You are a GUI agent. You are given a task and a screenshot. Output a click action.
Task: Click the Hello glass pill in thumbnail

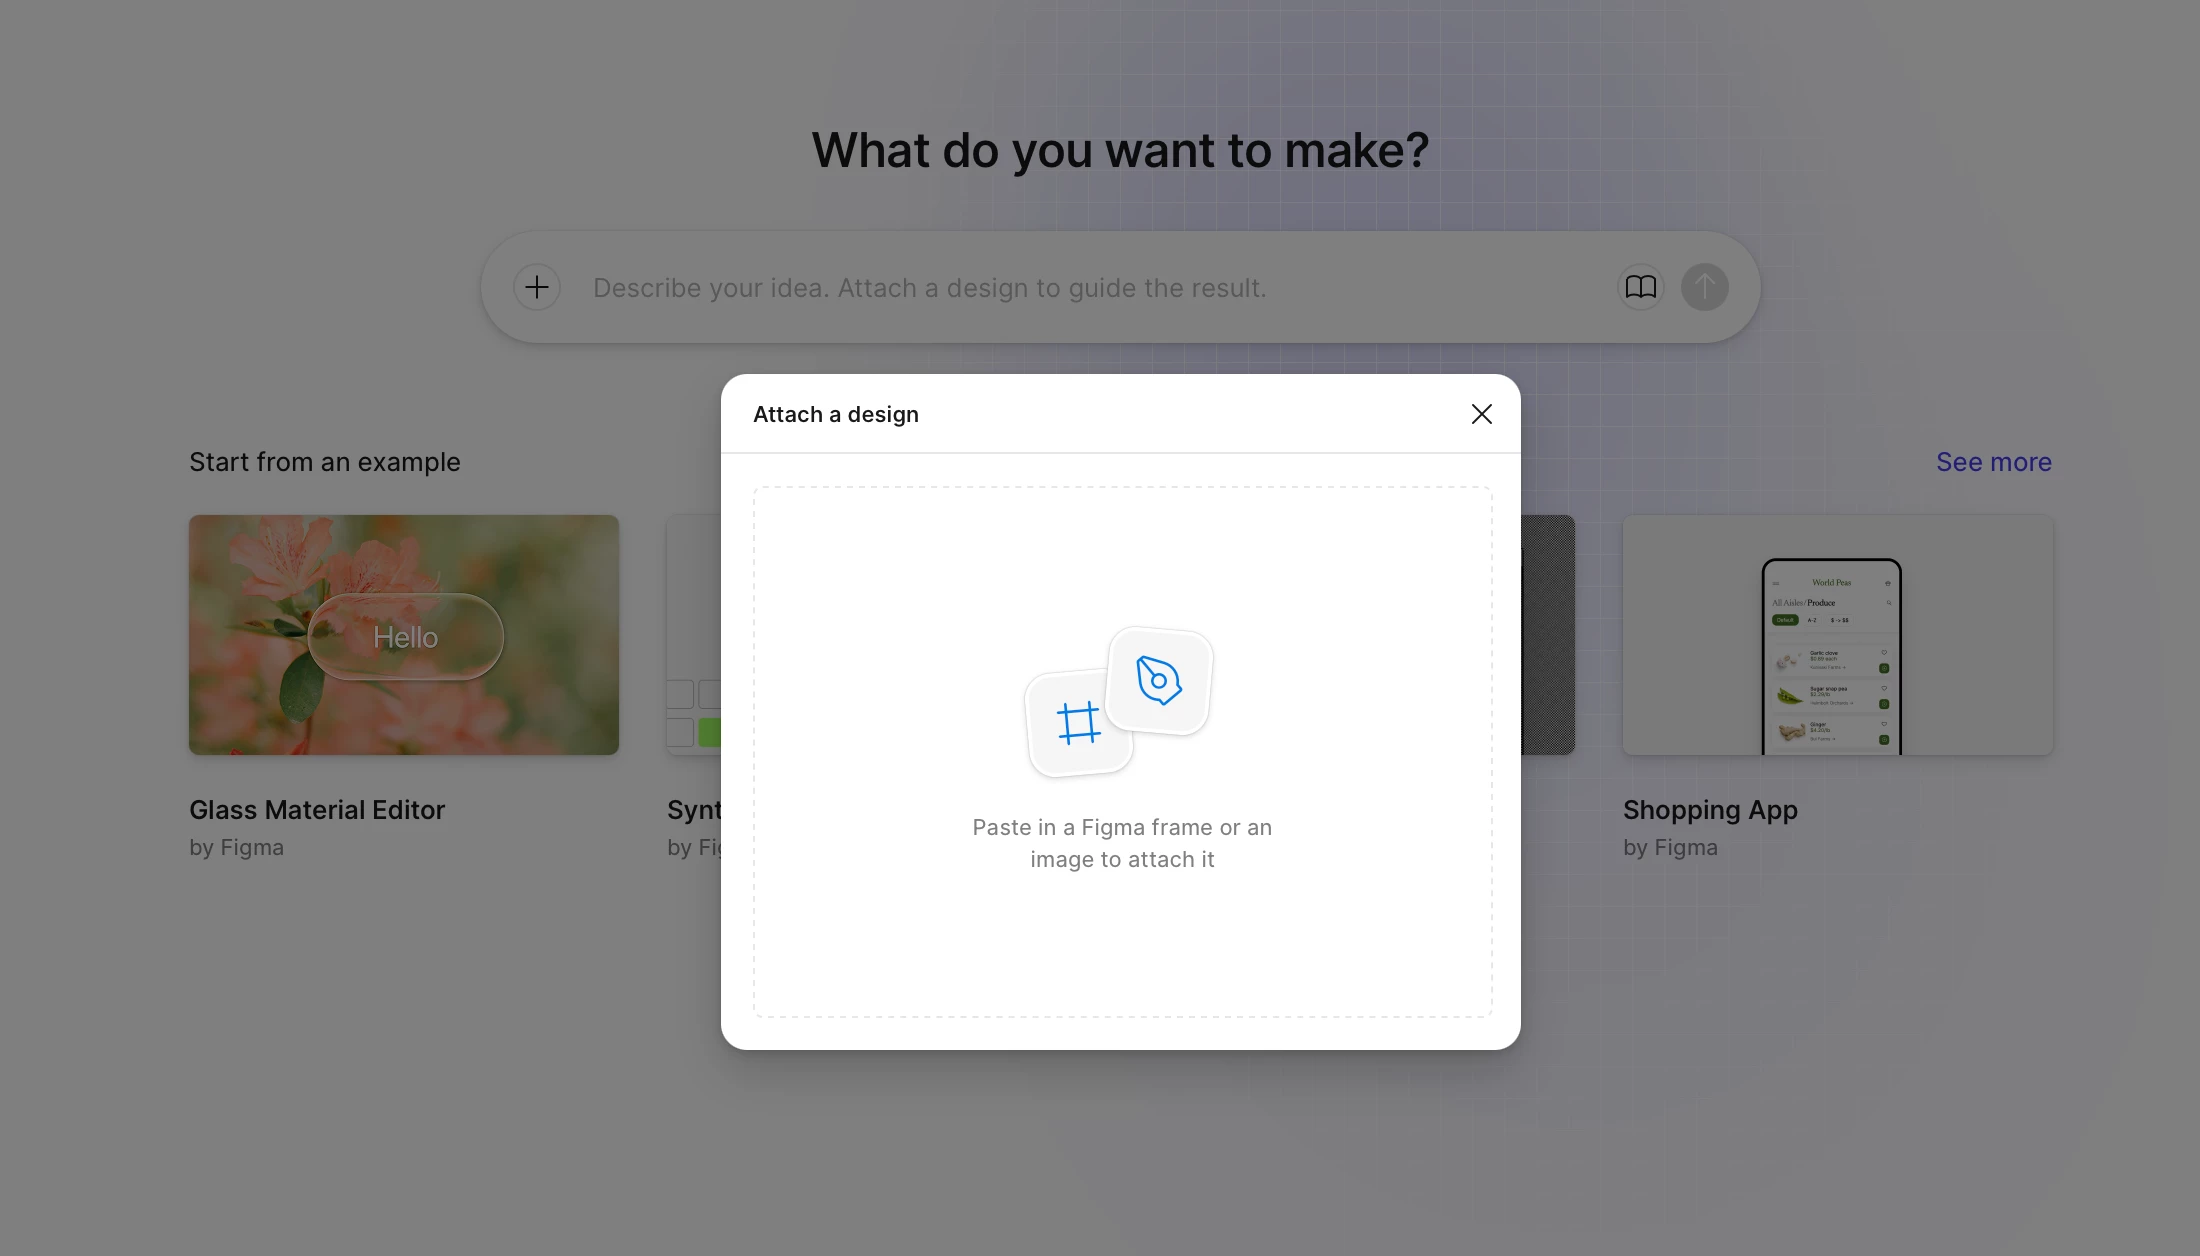point(405,637)
